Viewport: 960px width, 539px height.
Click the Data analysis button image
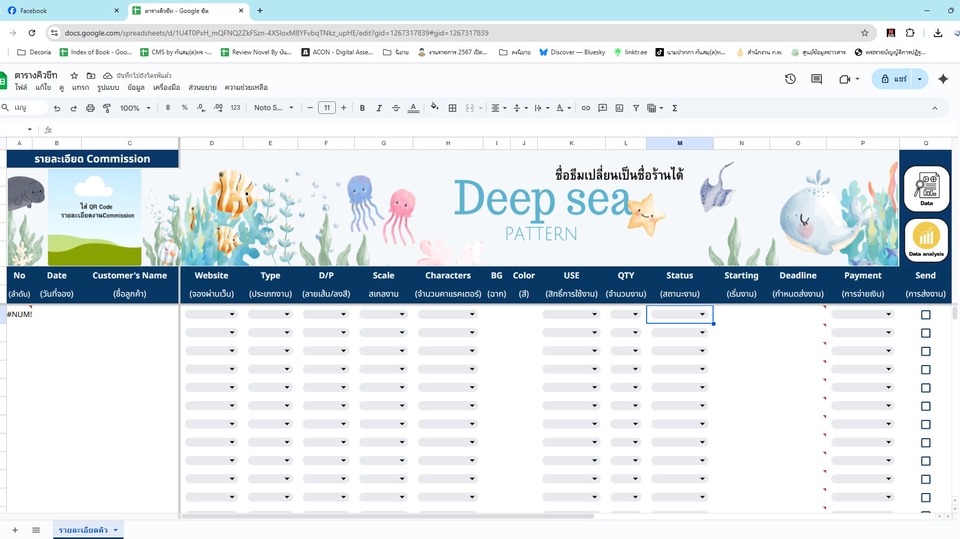tap(926, 240)
